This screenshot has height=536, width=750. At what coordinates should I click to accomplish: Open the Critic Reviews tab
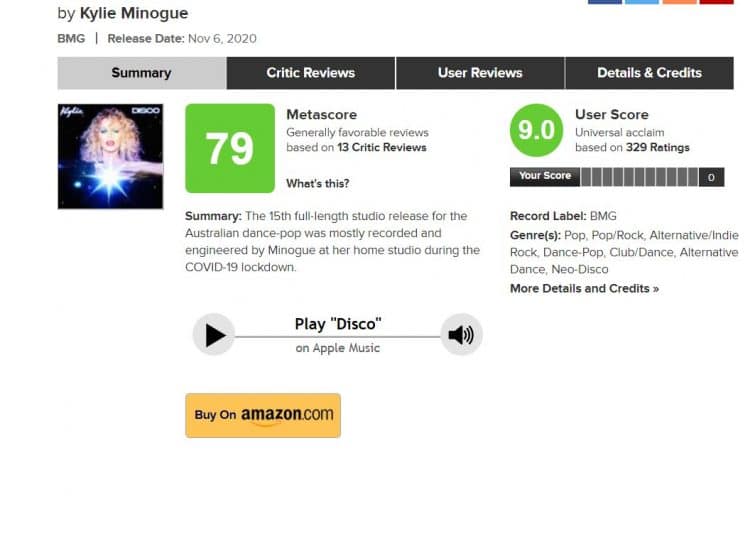click(x=311, y=73)
